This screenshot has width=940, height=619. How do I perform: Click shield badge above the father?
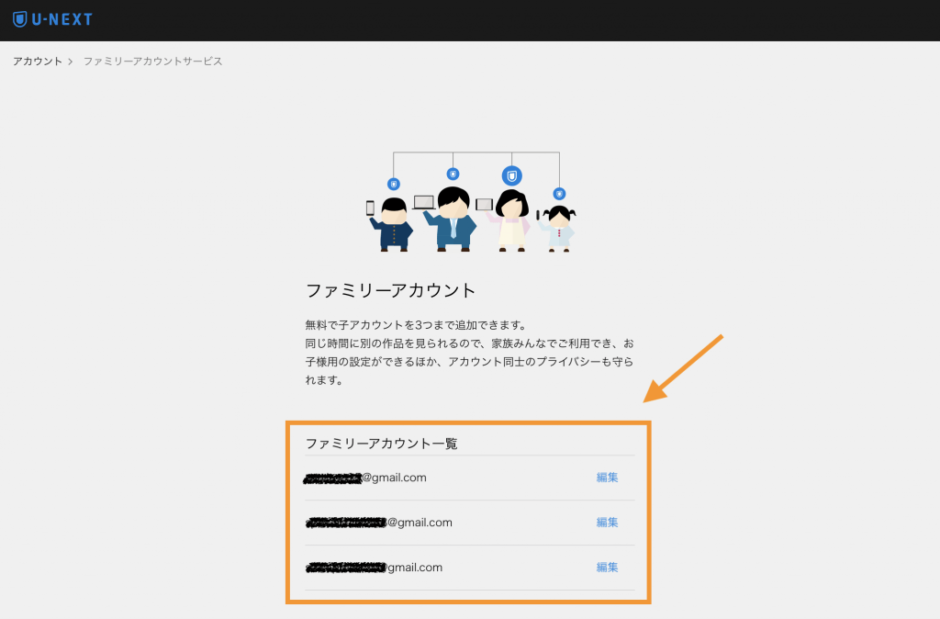click(x=453, y=174)
